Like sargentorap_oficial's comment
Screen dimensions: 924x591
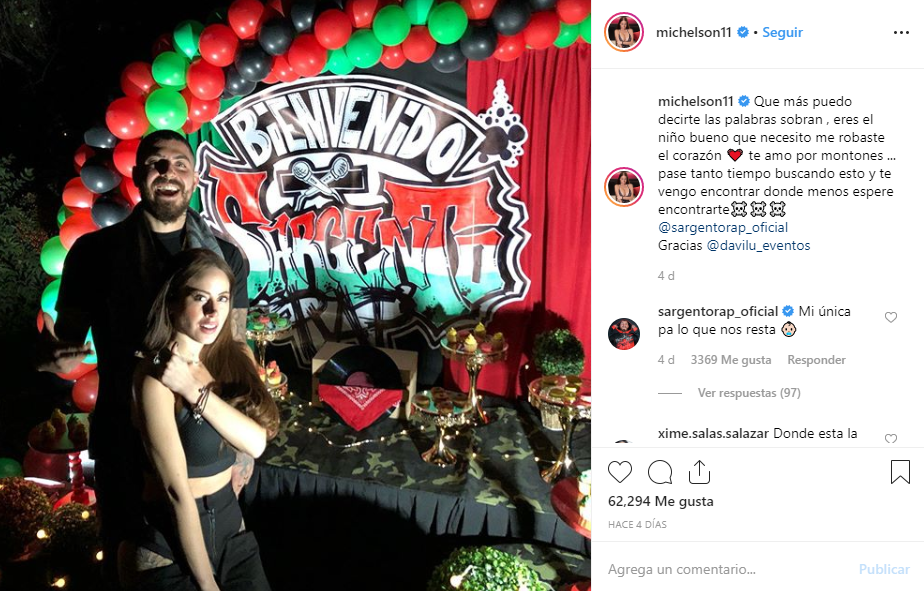click(x=891, y=318)
